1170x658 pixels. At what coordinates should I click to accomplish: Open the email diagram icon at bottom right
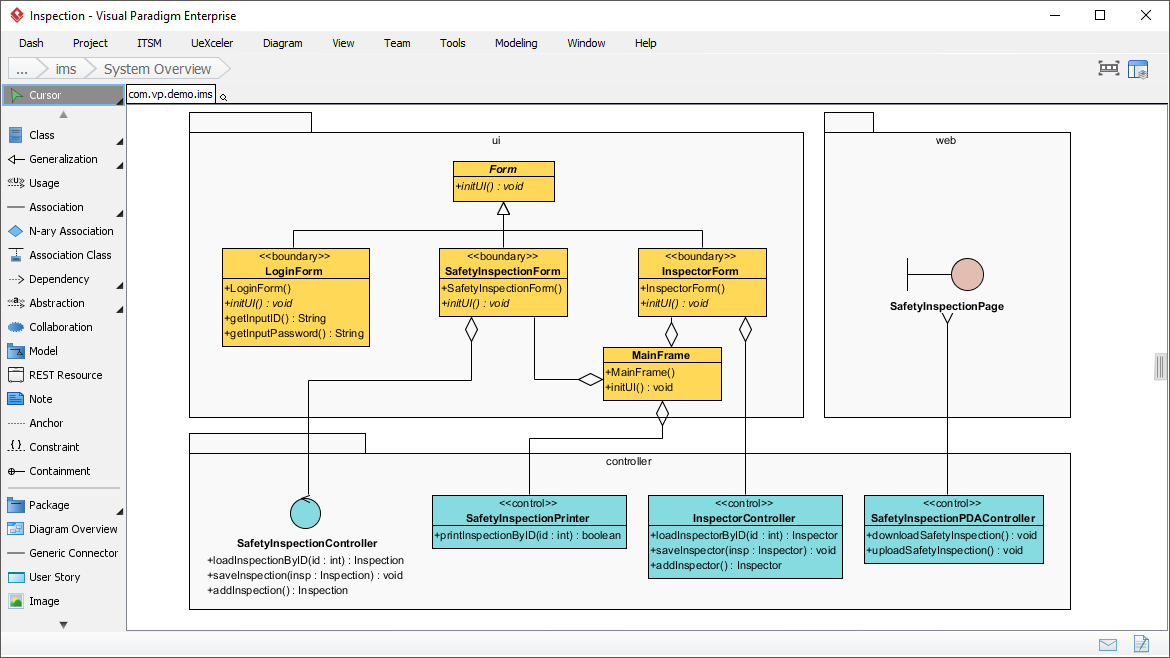1107,645
